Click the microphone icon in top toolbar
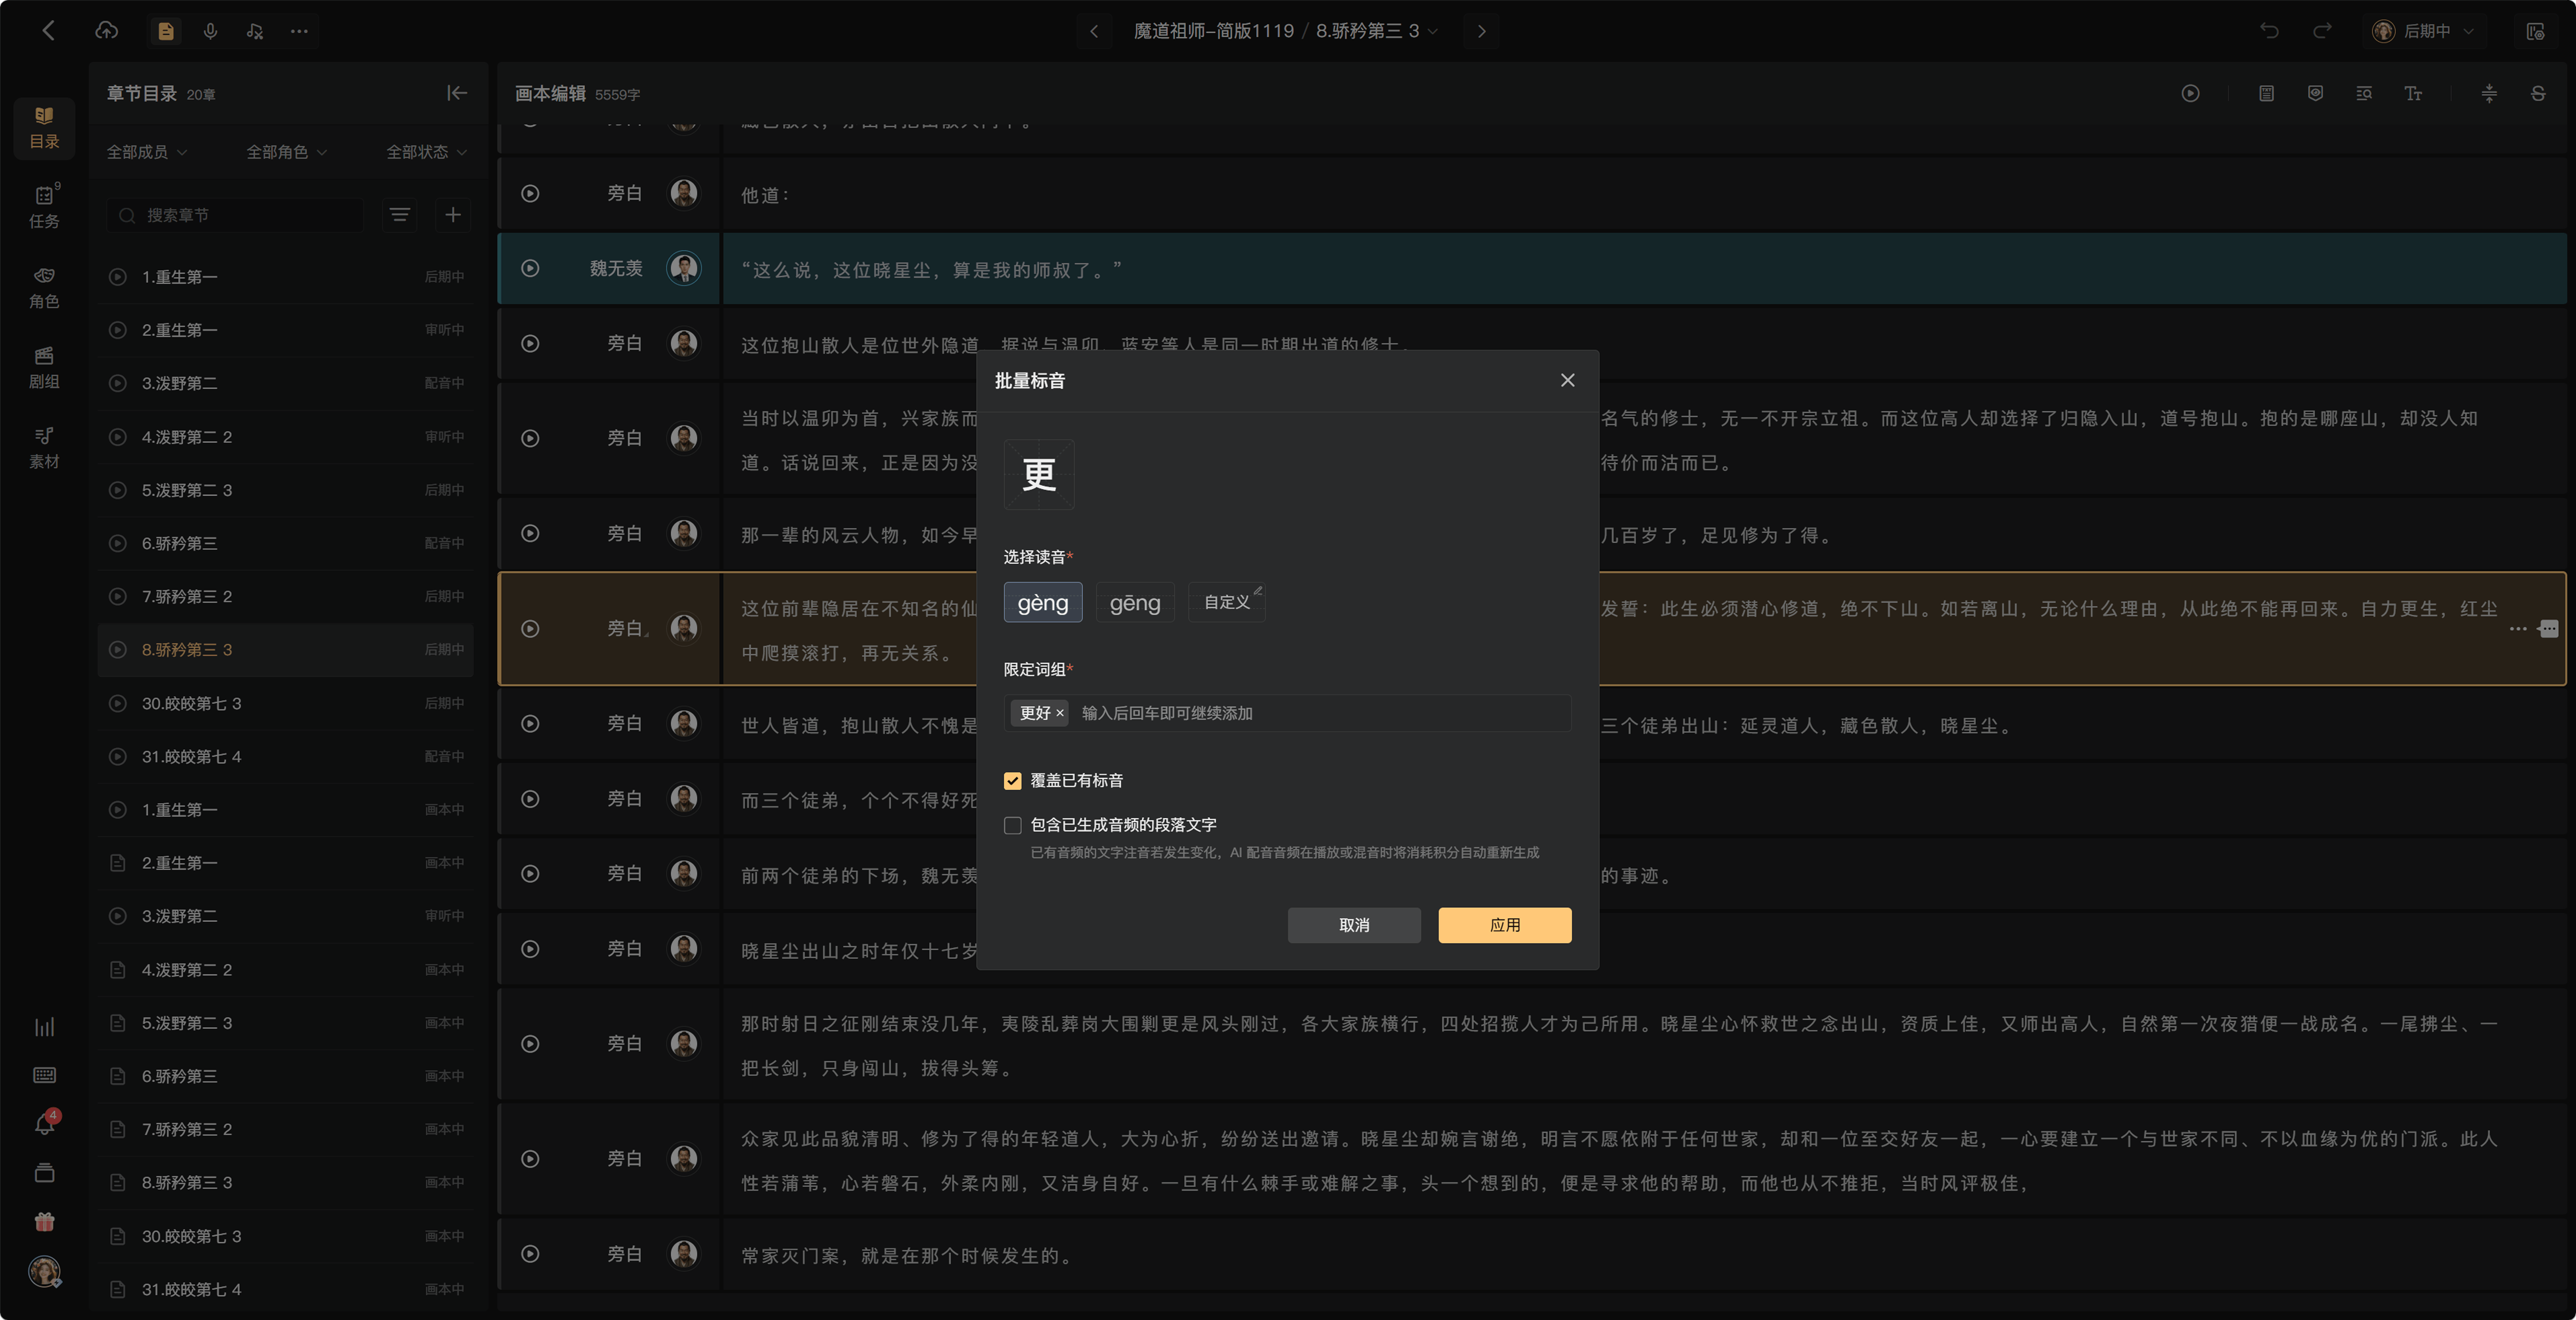Screen dimensions: 2576x1320 tap(210, 31)
